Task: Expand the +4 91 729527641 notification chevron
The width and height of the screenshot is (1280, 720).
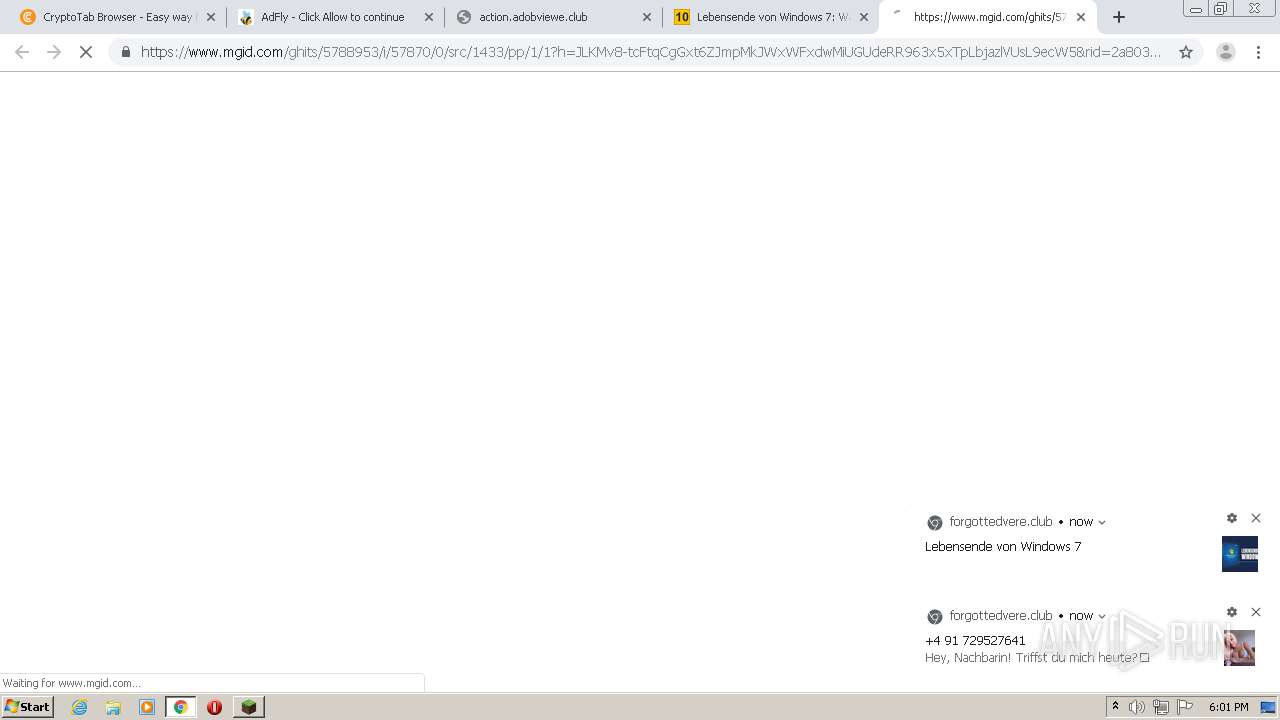Action: 1102,616
